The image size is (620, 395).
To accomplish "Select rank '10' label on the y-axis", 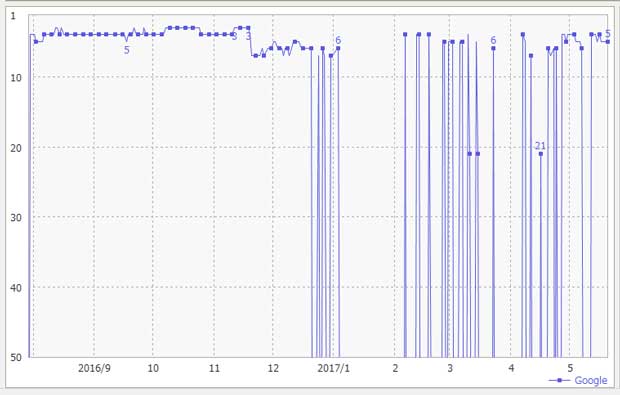I will pos(16,77).
